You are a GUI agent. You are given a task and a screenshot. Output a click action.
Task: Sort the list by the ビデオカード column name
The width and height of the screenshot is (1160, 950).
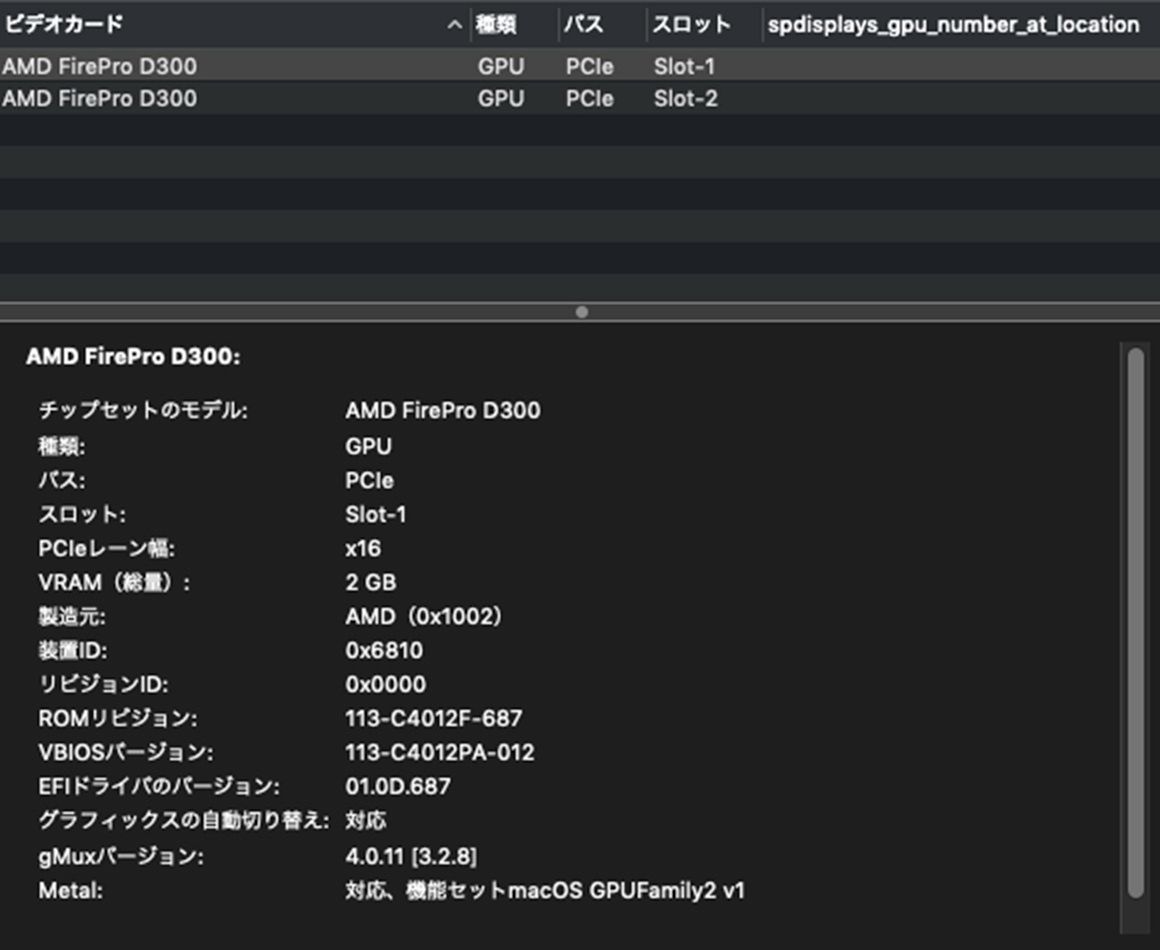point(64,24)
